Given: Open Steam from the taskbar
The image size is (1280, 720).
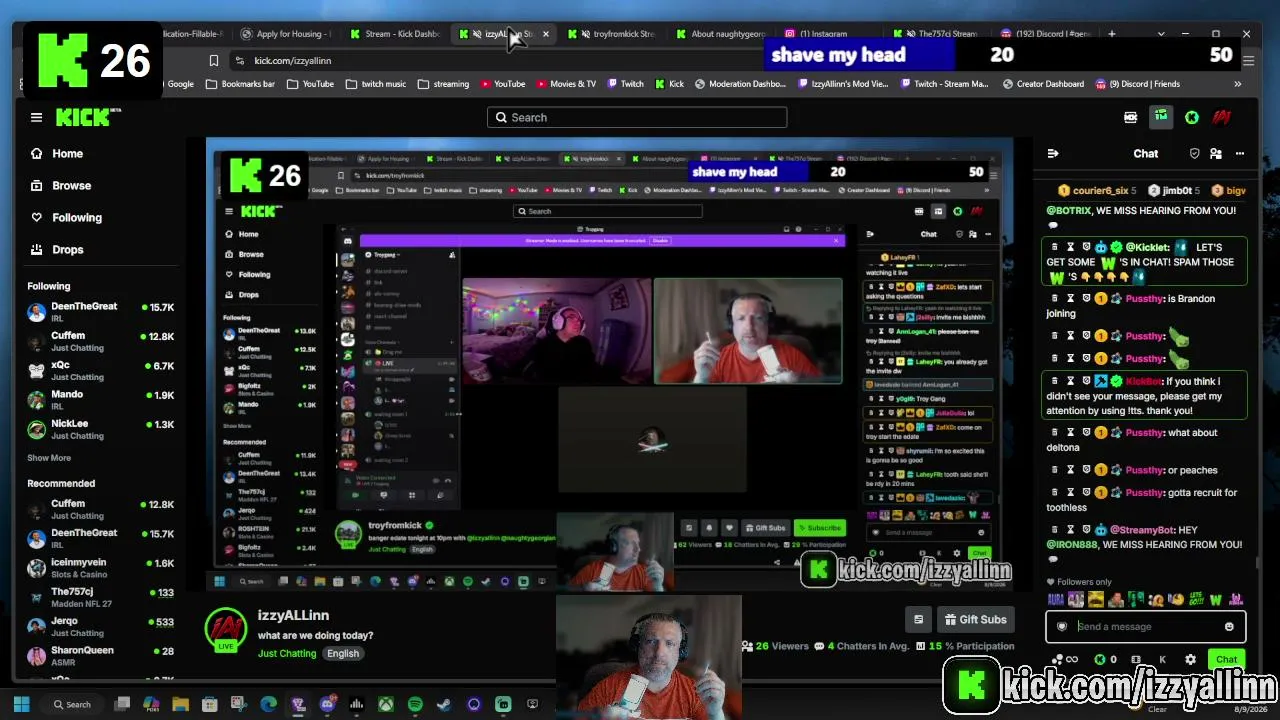Looking at the screenshot, I should (x=444, y=705).
